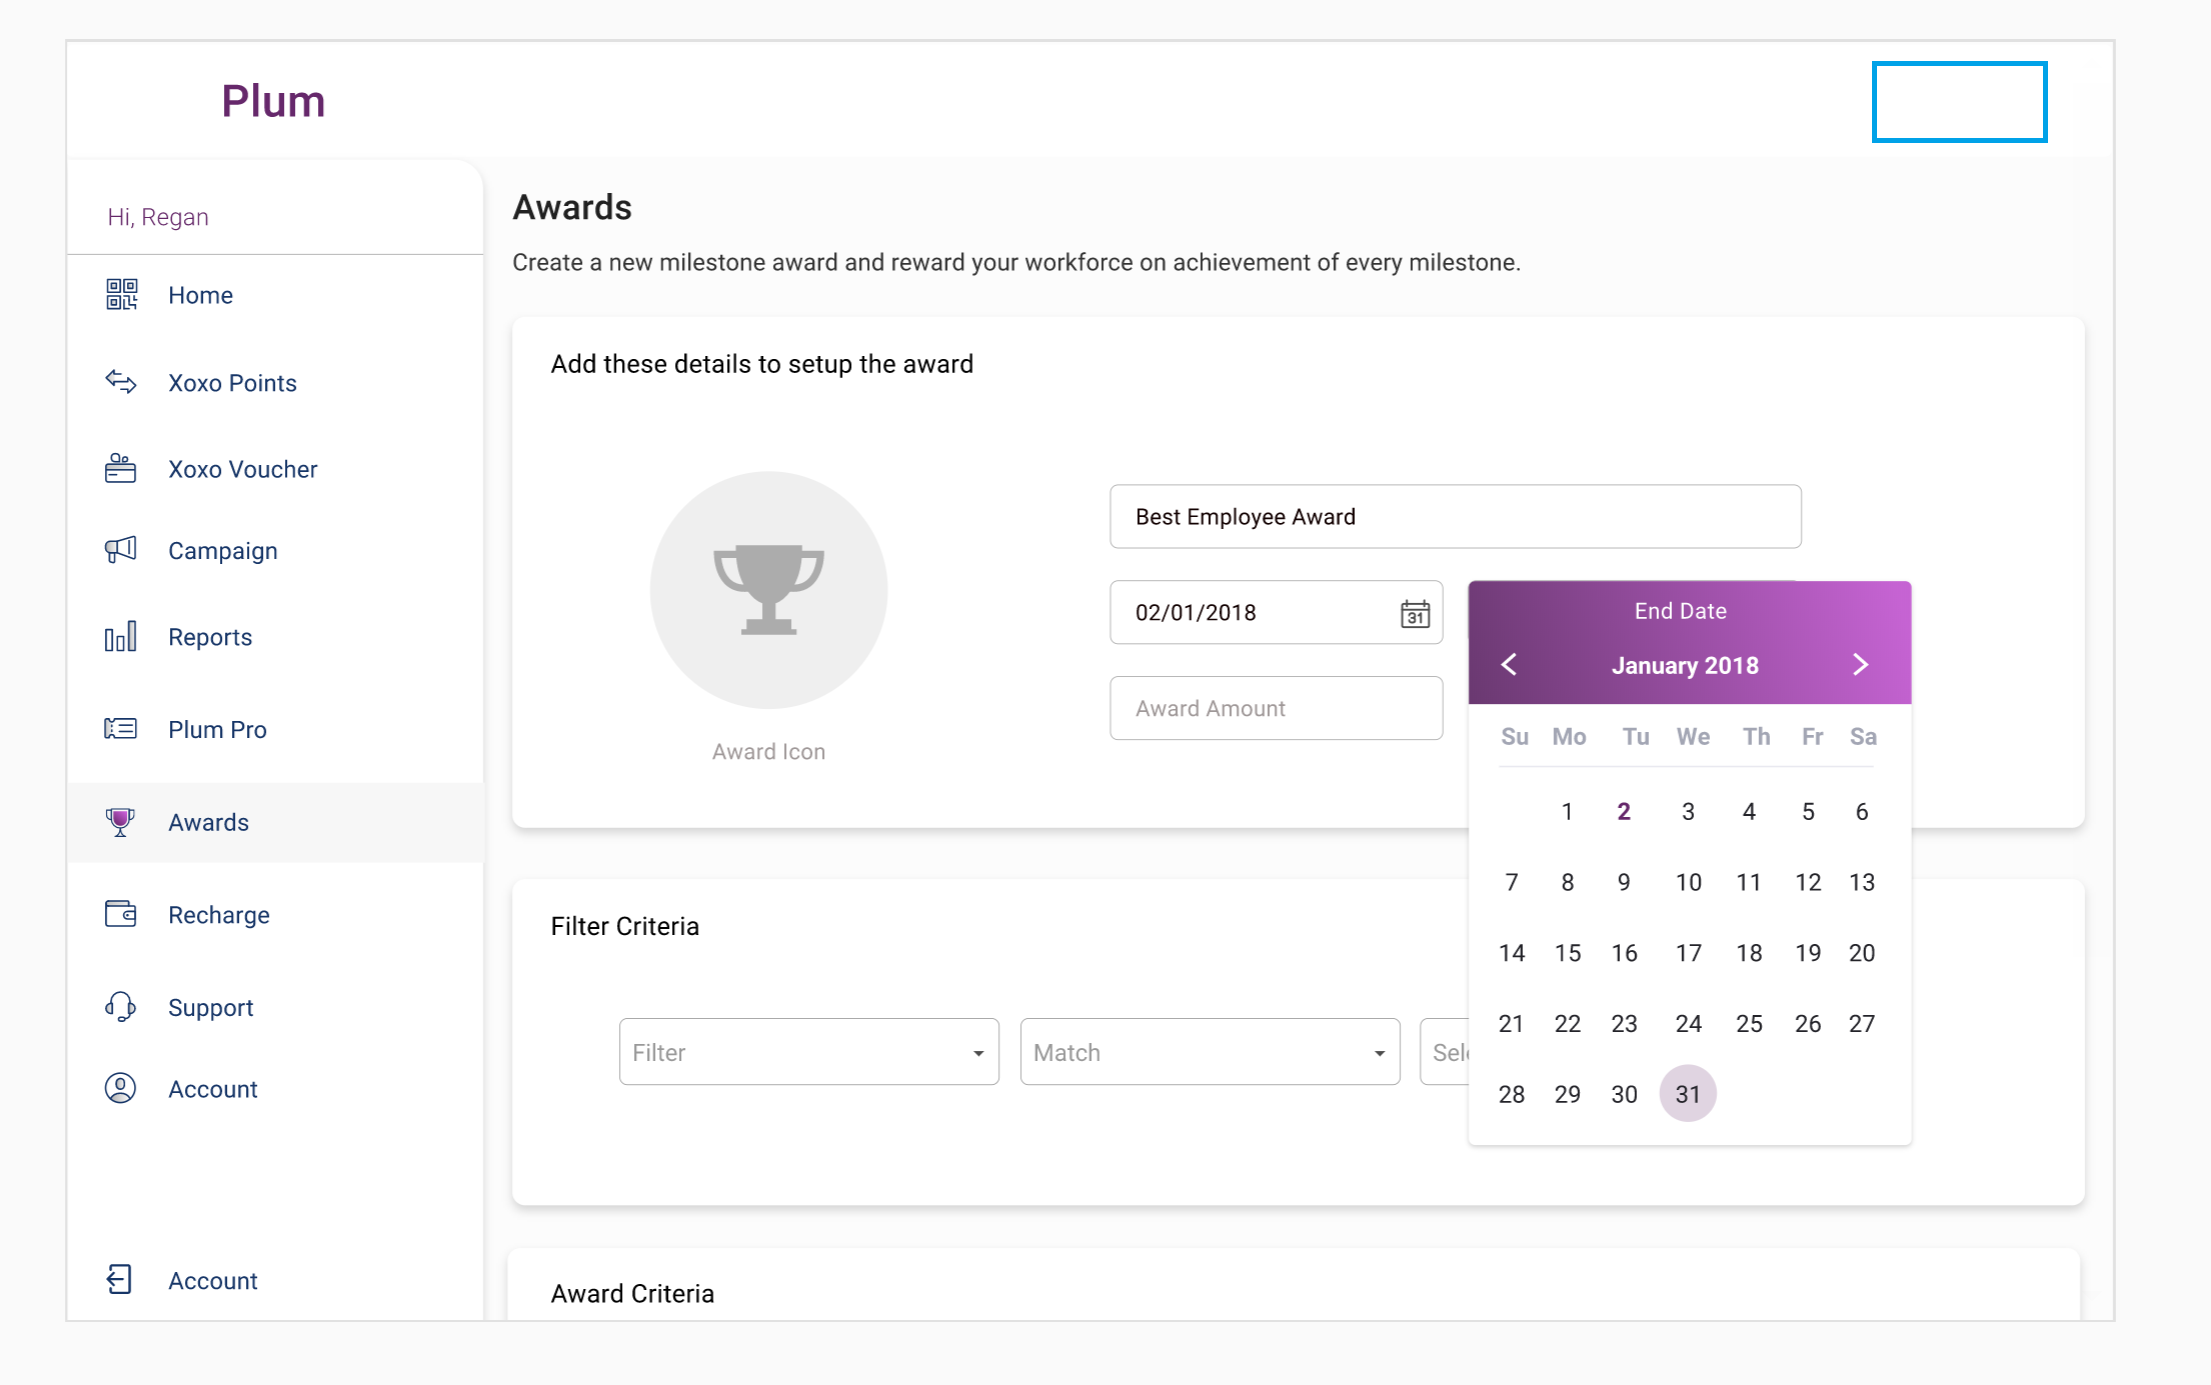Expand the Filter dropdown
This screenshot has width=2211, height=1385.
coord(808,1052)
